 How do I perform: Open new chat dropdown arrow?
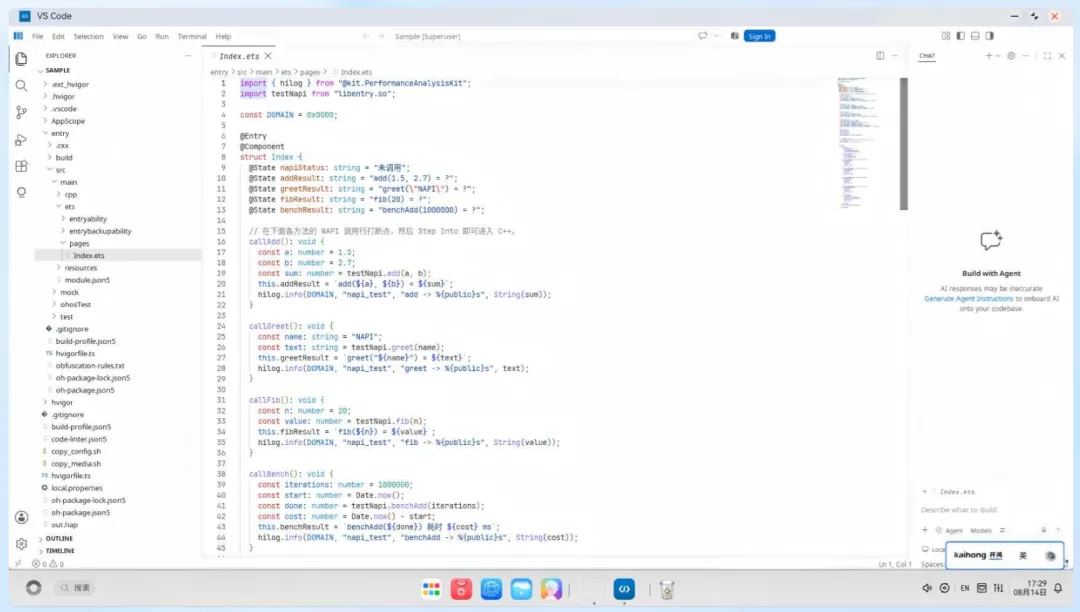(997, 56)
